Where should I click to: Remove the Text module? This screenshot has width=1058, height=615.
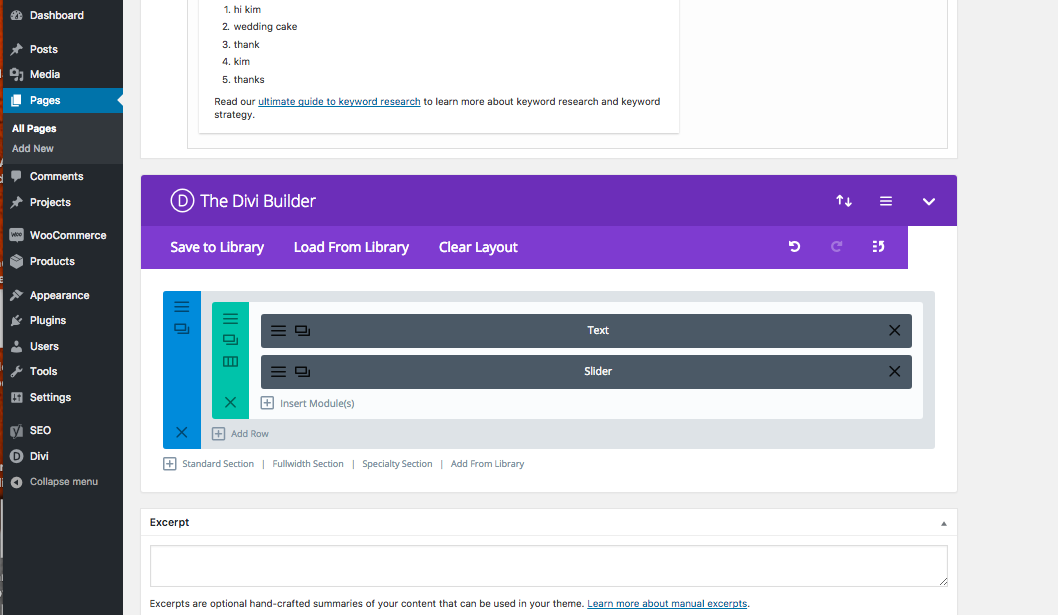click(894, 330)
